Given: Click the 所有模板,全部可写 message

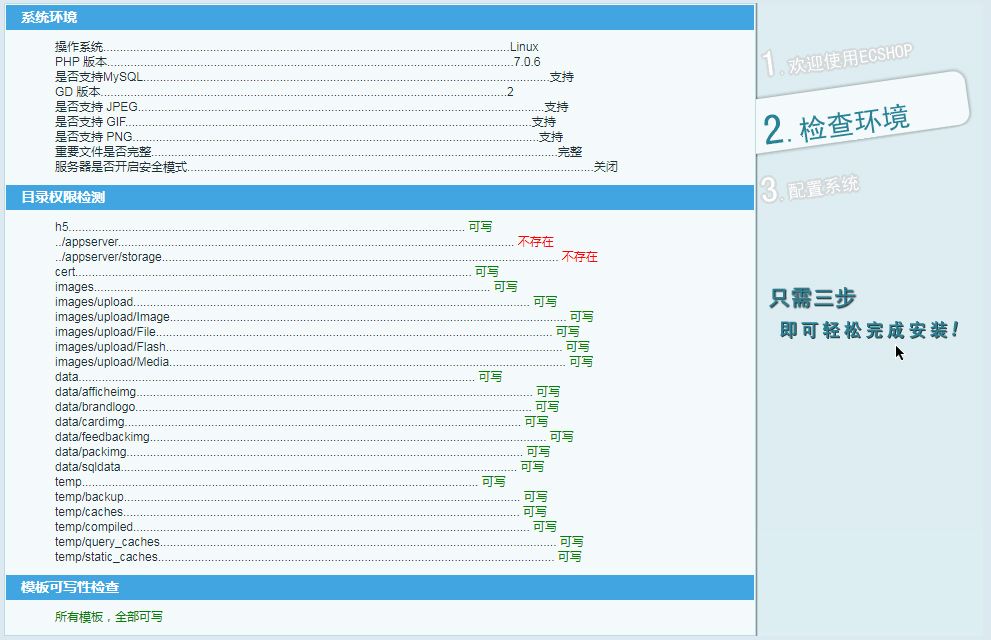Looking at the screenshot, I should [x=109, y=617].
